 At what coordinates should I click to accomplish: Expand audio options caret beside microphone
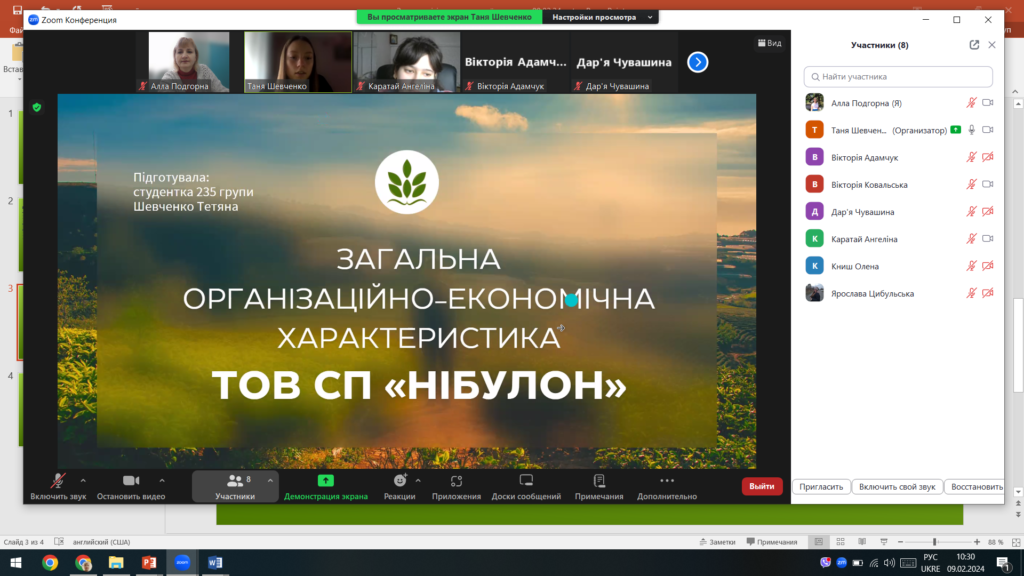click(x=83, y=481)
